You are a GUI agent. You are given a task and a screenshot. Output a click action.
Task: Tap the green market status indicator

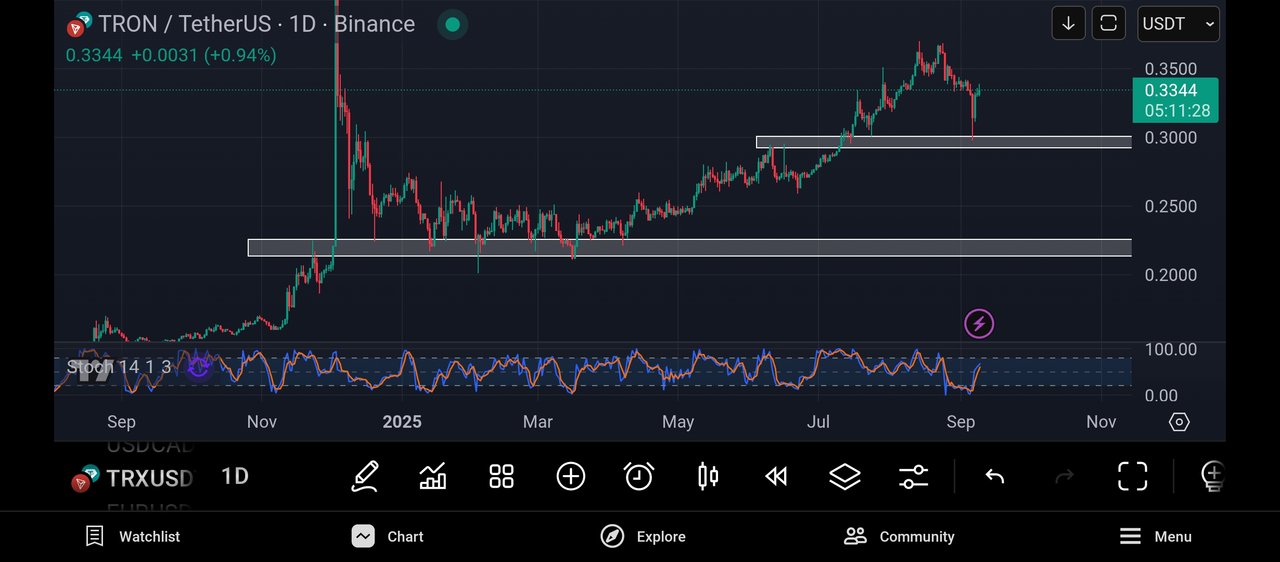click(452, 24)
